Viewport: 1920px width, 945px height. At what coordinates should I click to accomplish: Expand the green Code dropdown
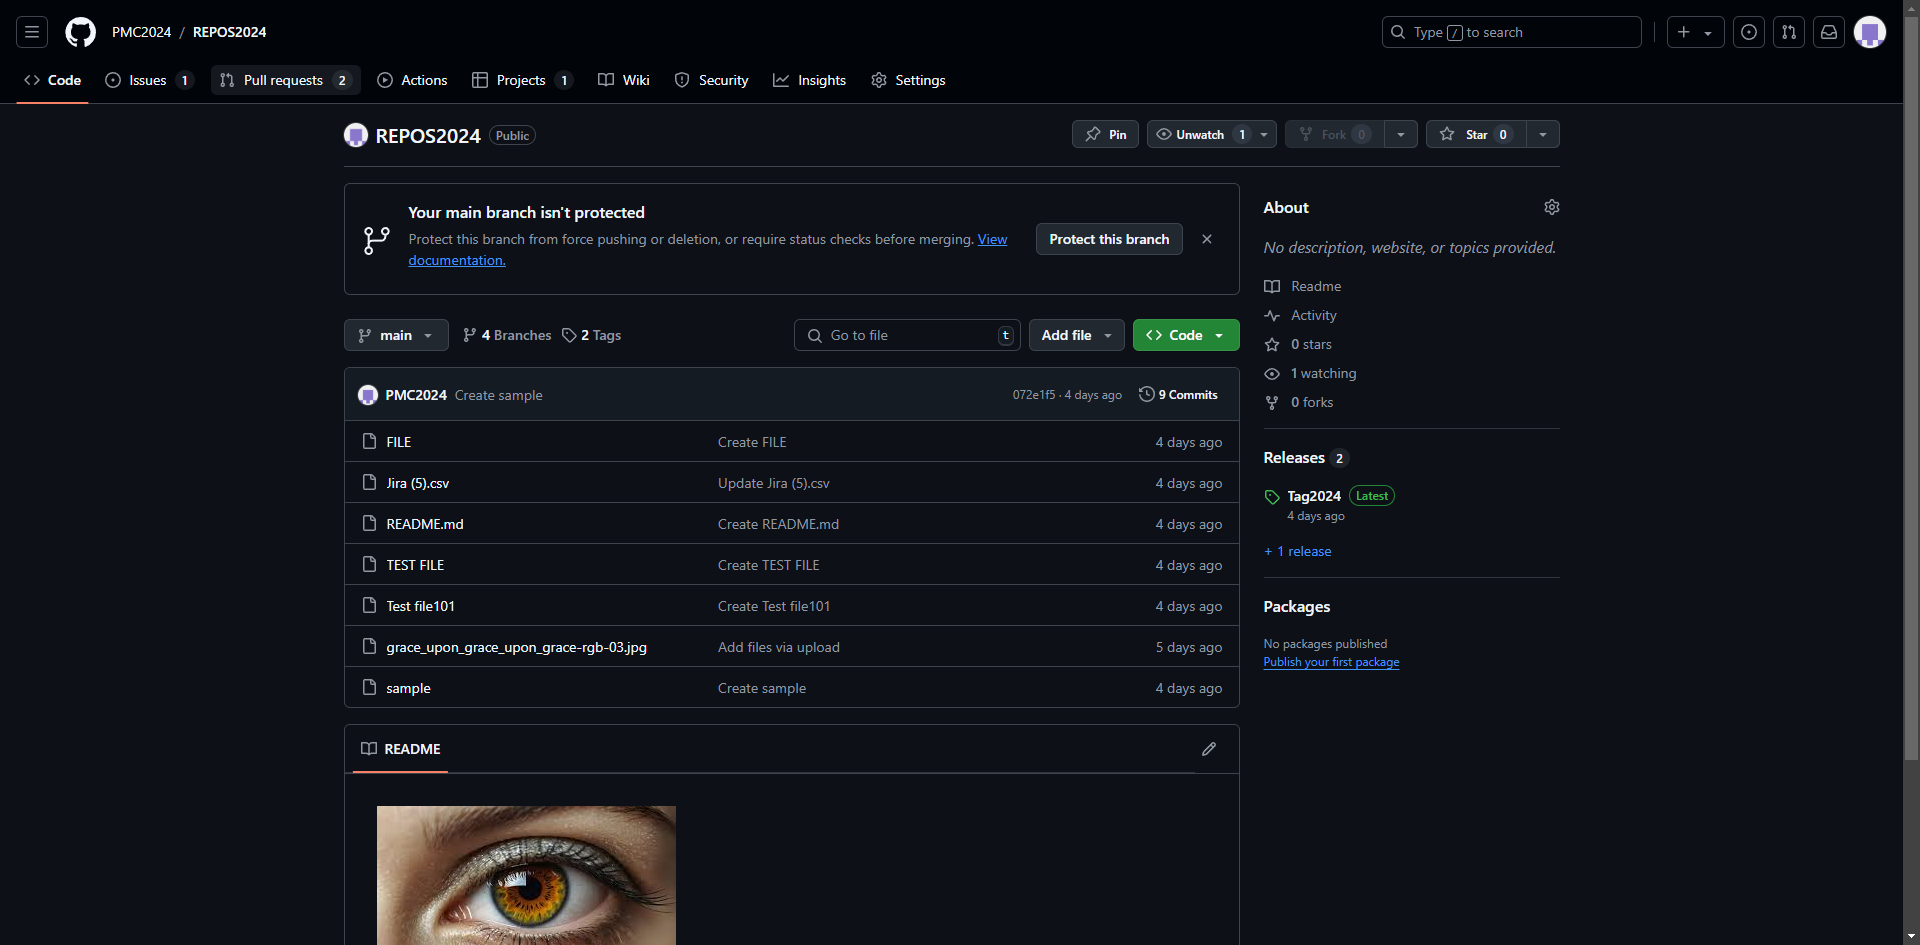point(1185,335)
